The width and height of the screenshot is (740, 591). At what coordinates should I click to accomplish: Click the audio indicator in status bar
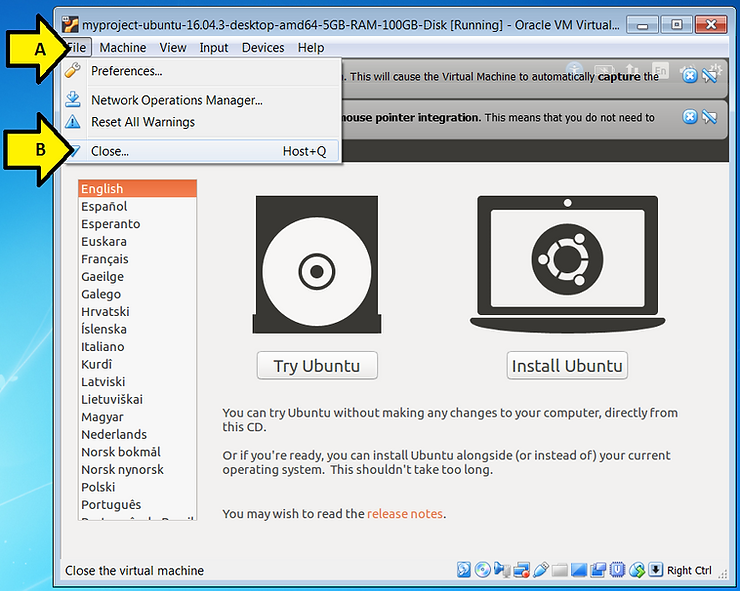(502, 570)
